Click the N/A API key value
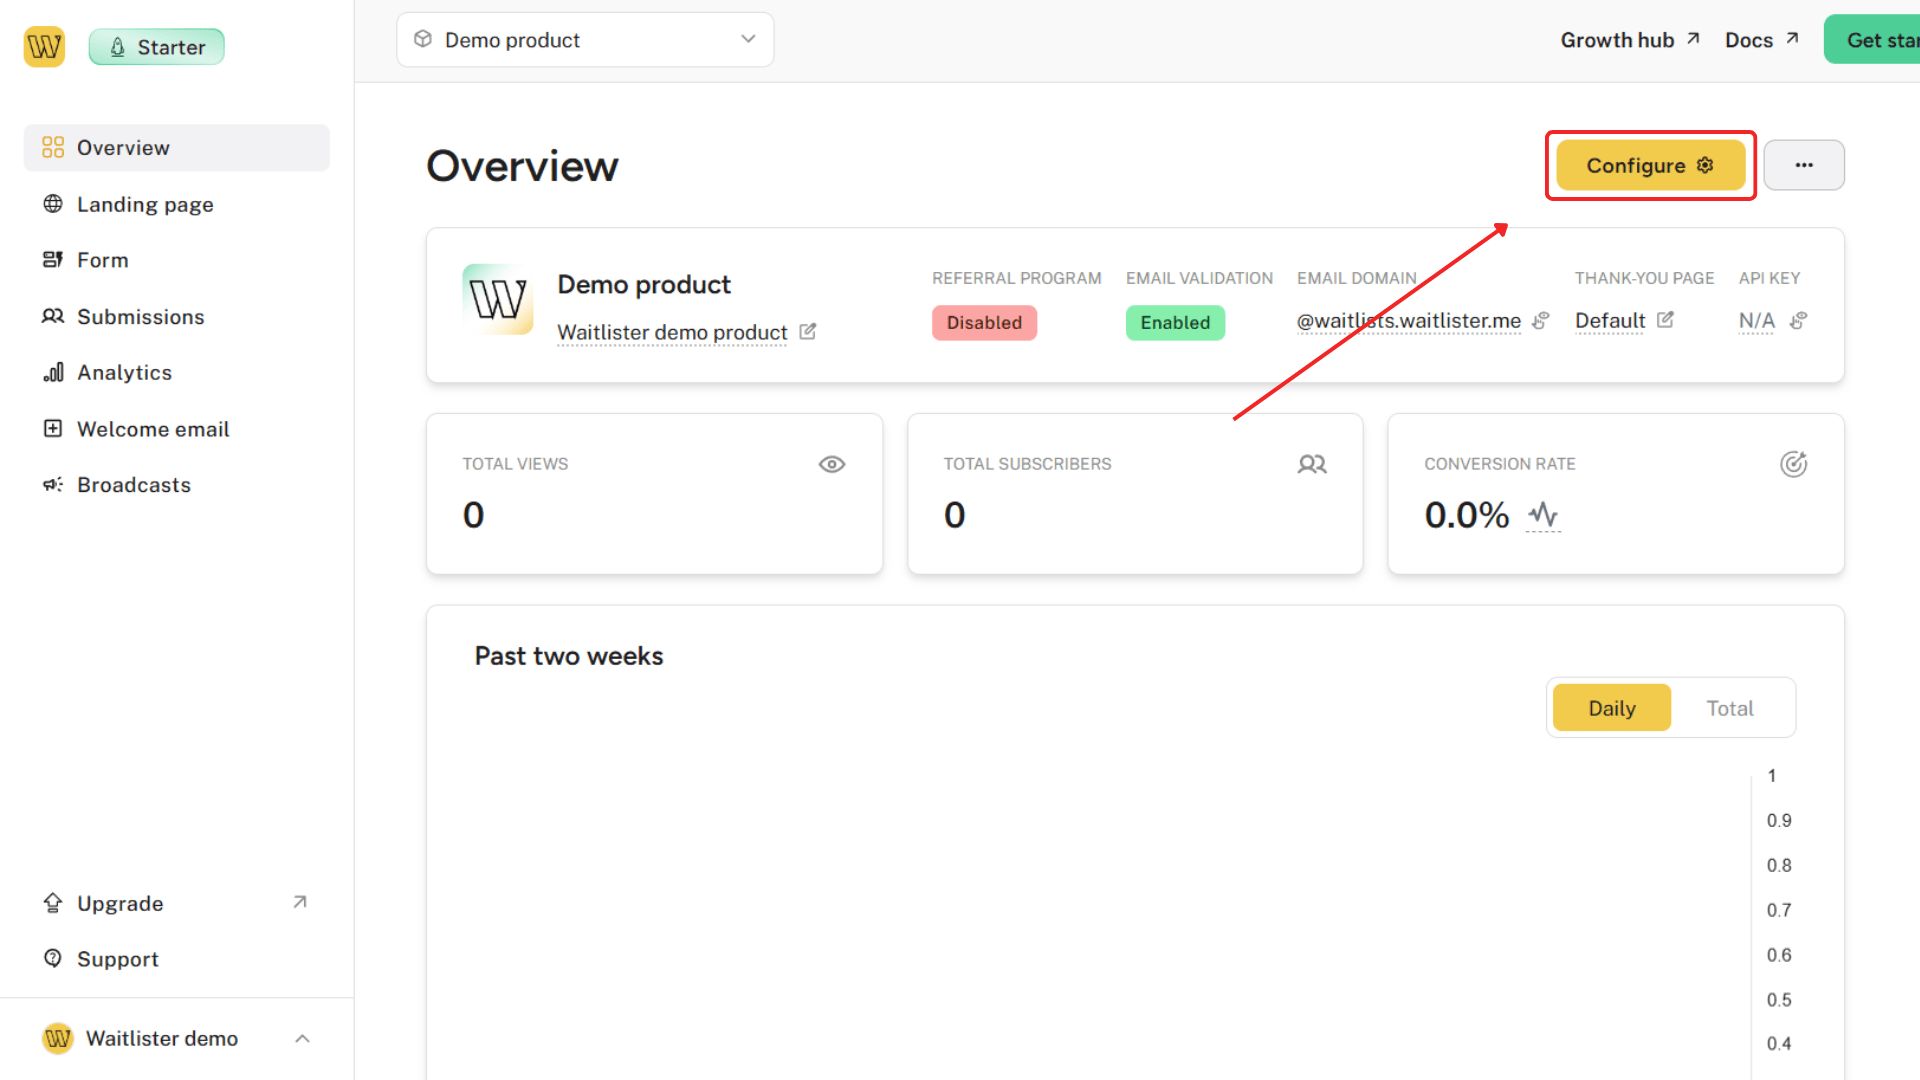The image size is (1920, 1080). pos(1756,321)
